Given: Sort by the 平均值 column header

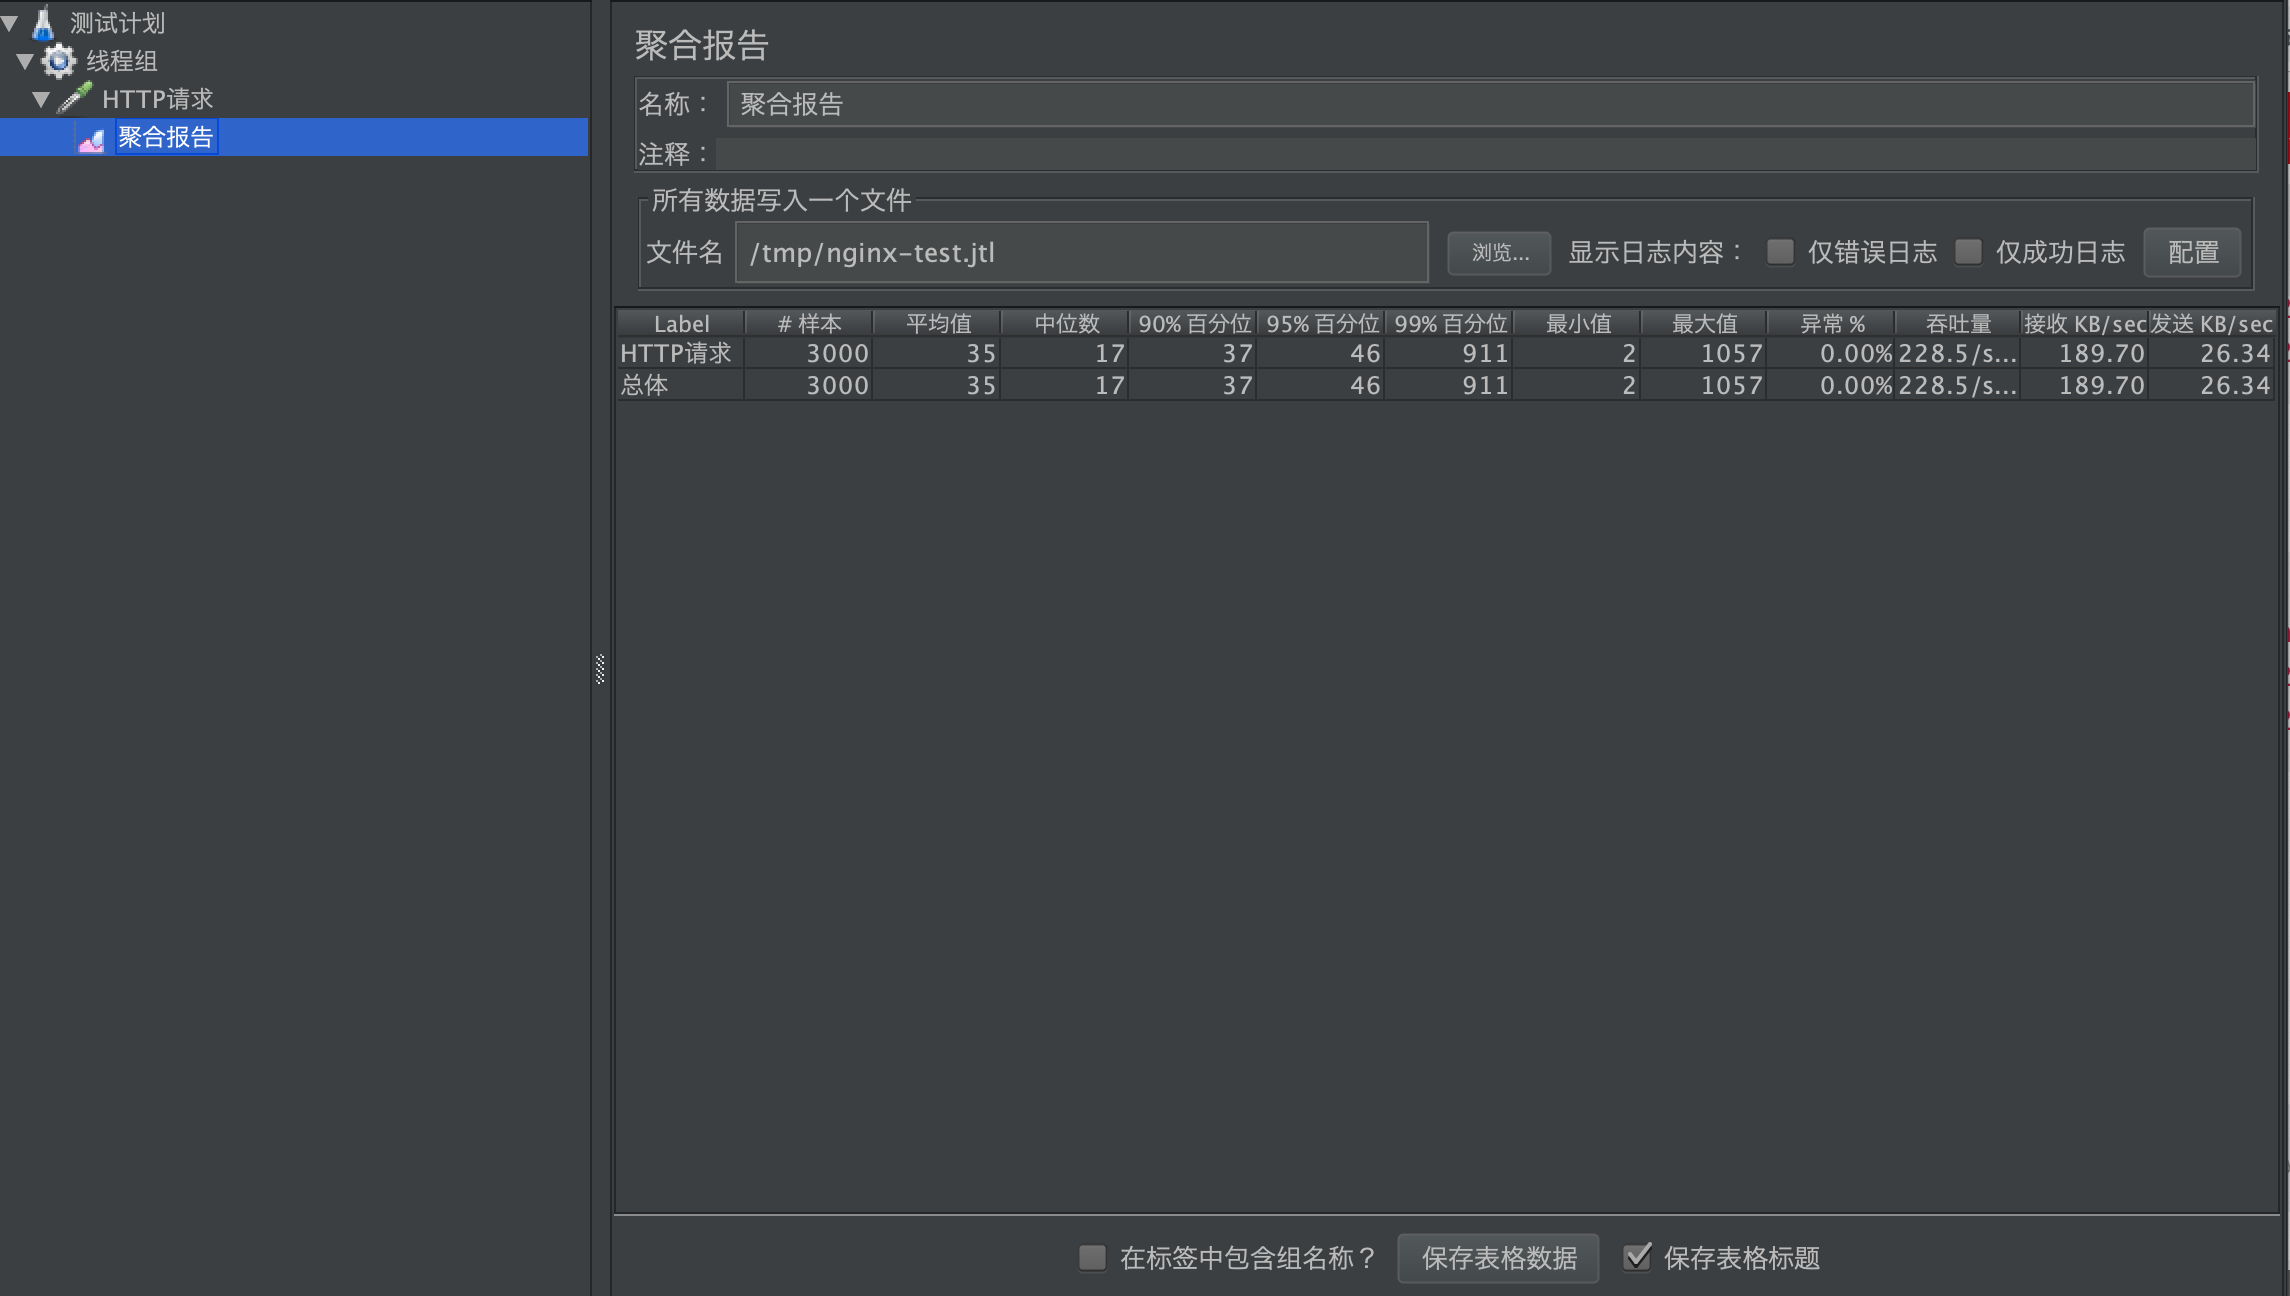Looking at the screenshot, I should (x=938, y=324).
